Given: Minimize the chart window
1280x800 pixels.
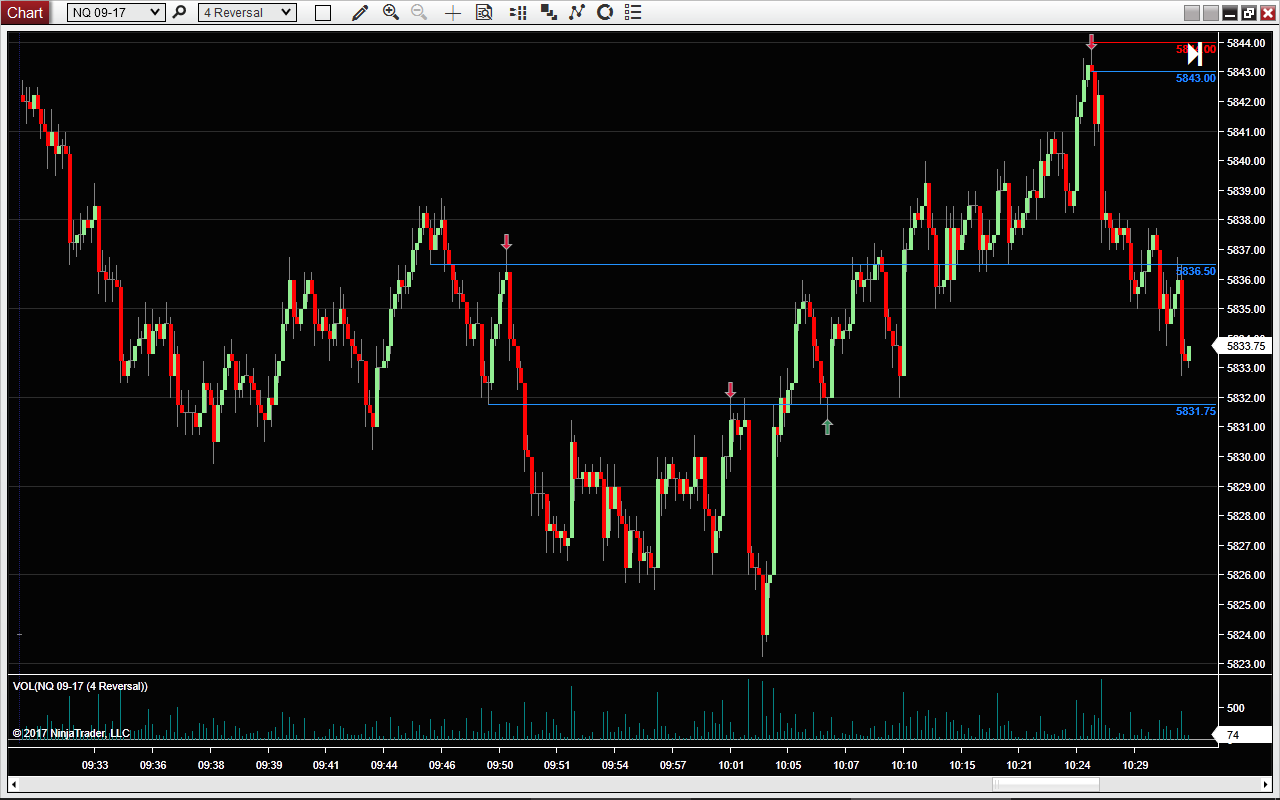Looking at the screenshot, I should pyautogui.click(x=1230, y=13).
